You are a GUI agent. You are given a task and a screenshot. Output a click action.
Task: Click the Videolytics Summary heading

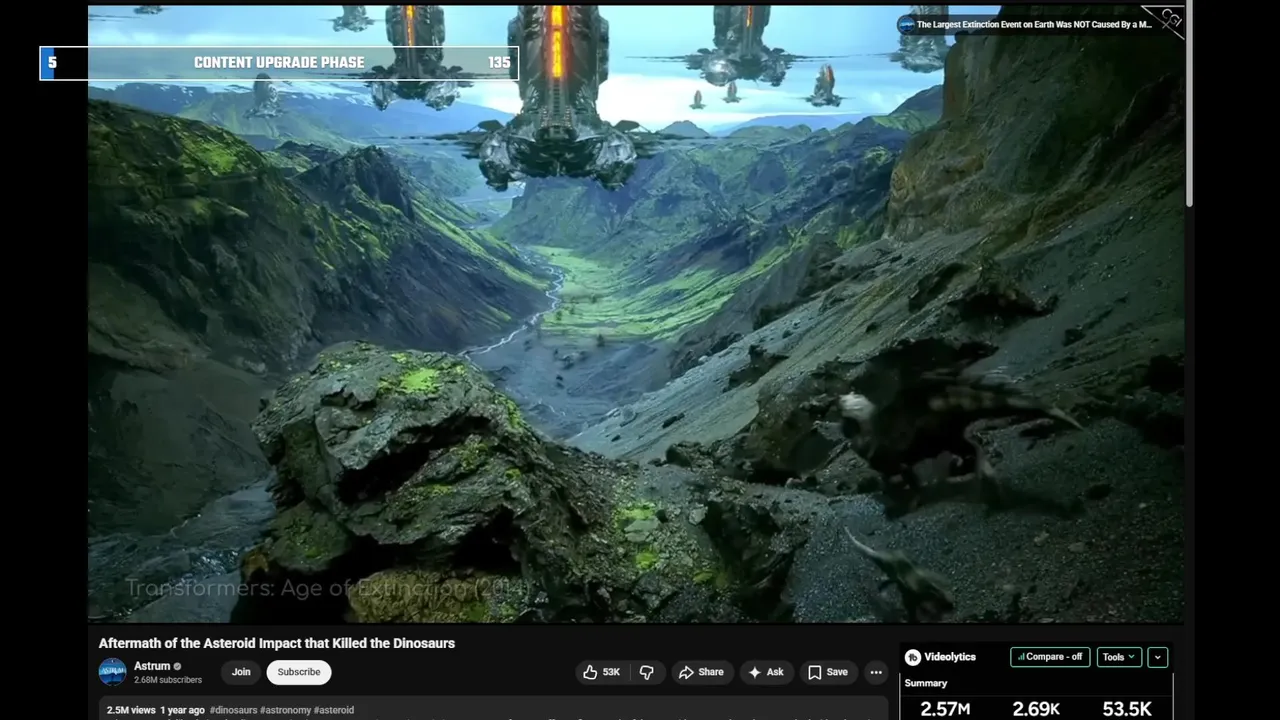click(x=926, y=683)
